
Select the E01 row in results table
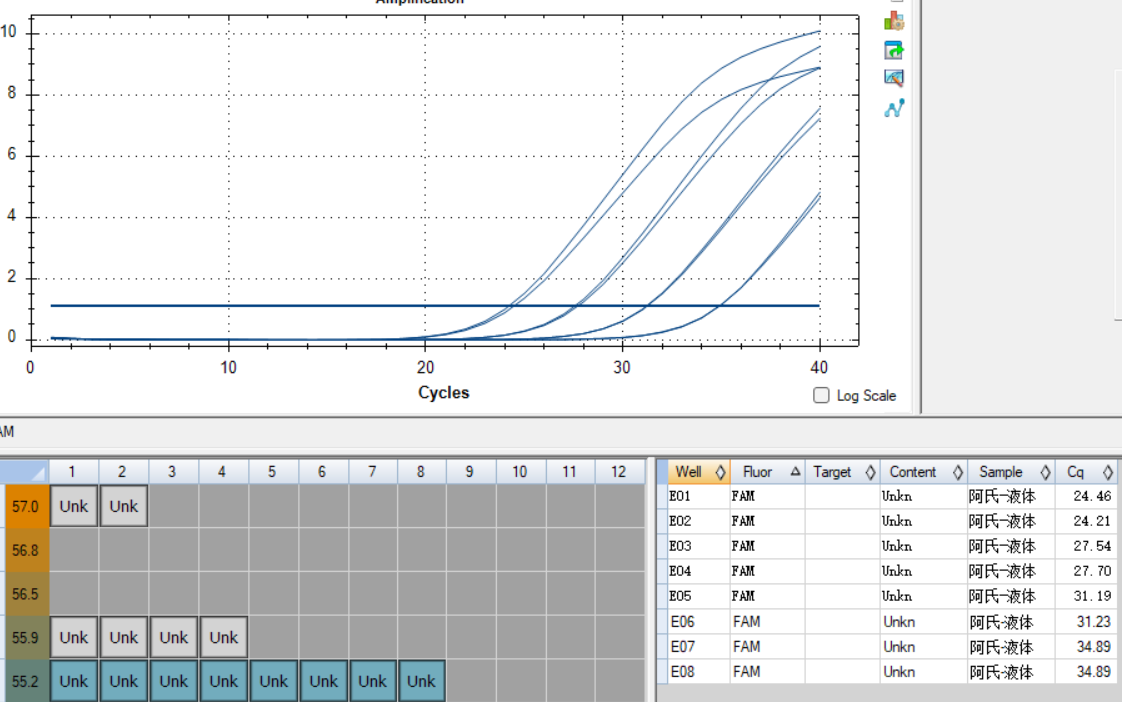pos(887,496)
